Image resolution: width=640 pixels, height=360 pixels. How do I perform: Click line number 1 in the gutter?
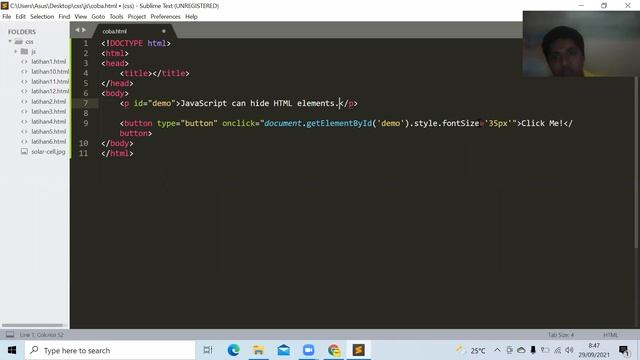point(85,43)
